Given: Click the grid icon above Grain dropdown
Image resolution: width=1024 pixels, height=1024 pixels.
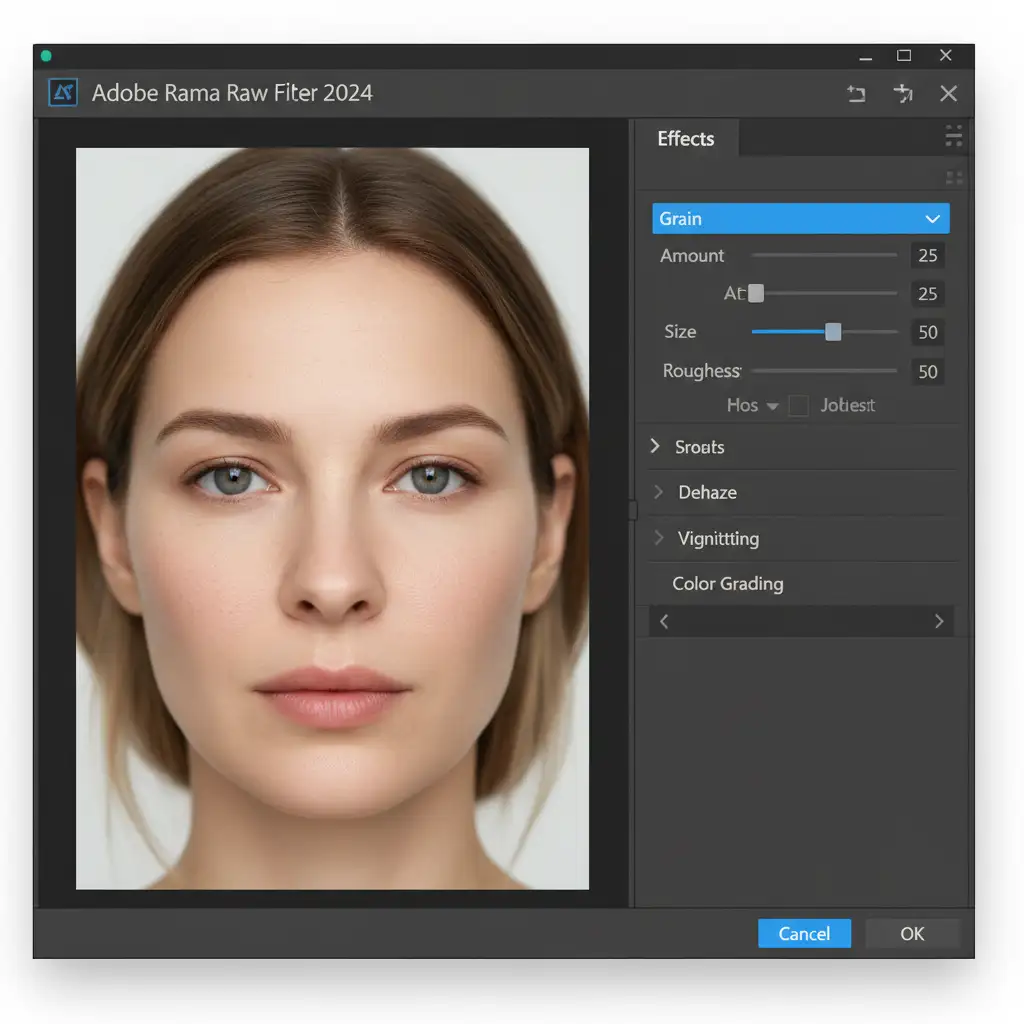Looking at the screenshot, I should [x=953, y=179].
